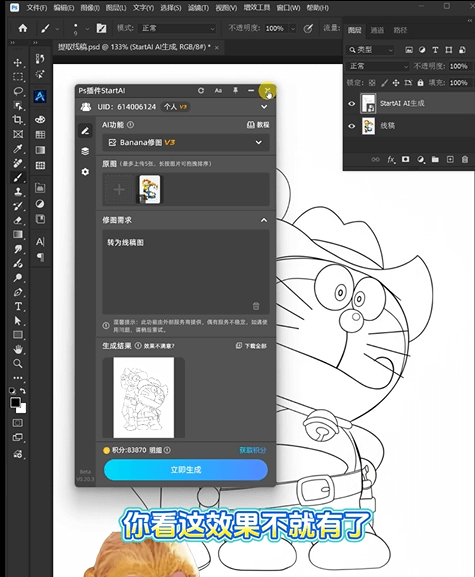The height and width of the screenshot is (577, 475).
Task: Toggle lock all padlock icon
Action: (x=420, y=83)
